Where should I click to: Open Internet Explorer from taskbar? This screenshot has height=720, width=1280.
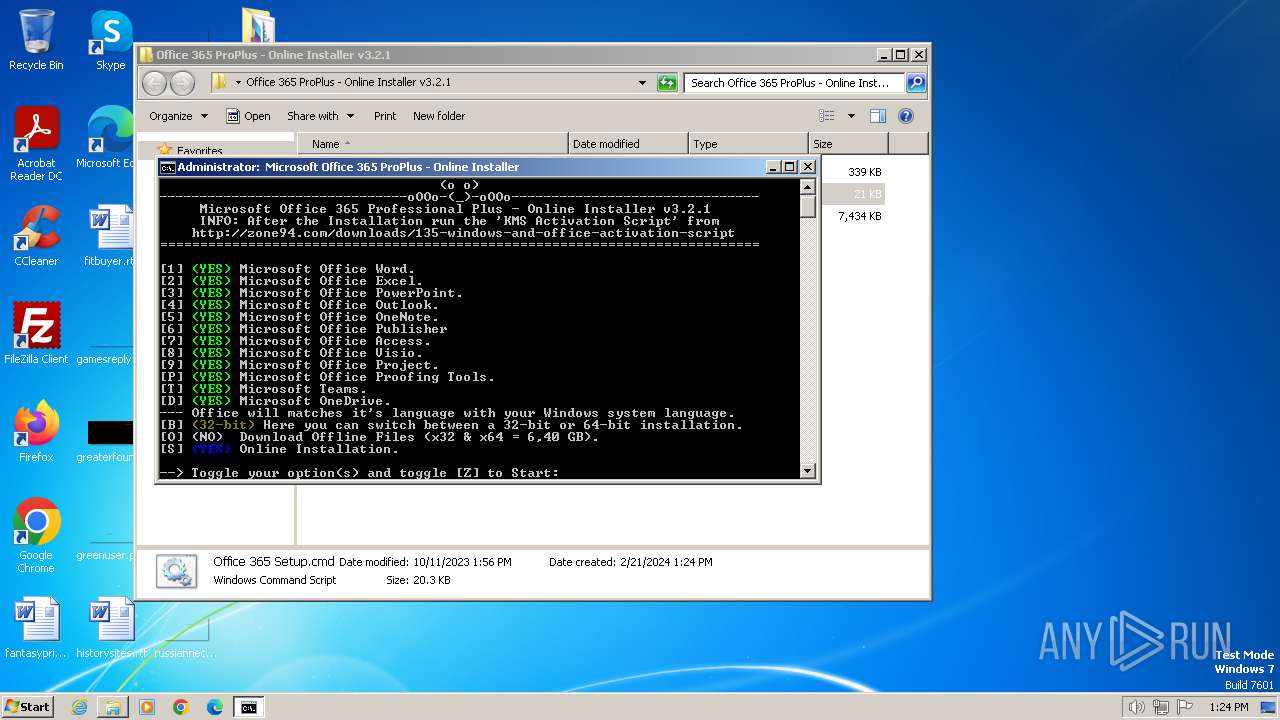click(x=79, y=707)
